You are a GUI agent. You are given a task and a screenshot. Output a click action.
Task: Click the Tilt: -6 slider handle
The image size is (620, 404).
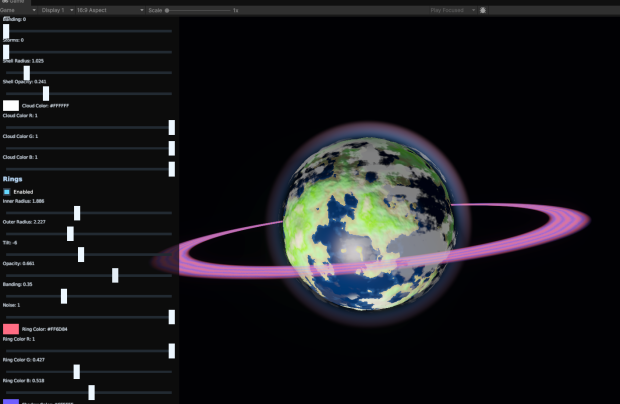pyautogui.click(x=81, y=255)
